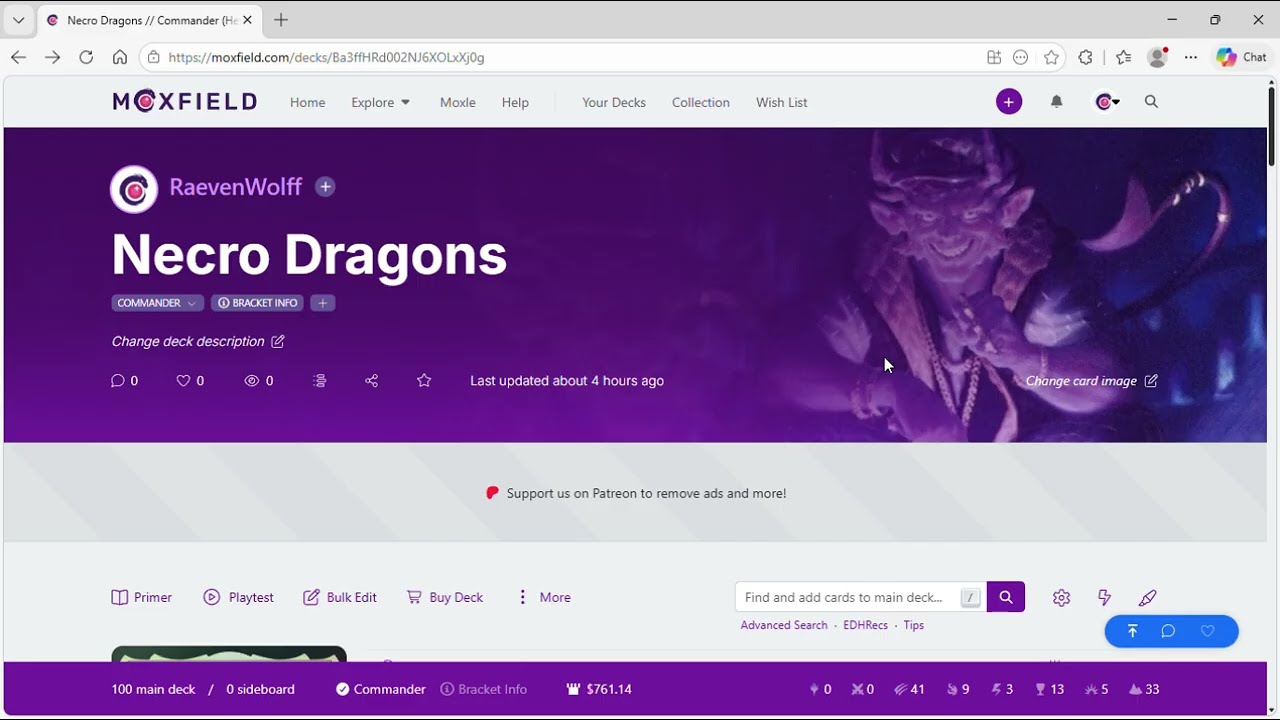Click the share deck icon
Image resolution: width=1280 pixels, height=720 pixels.
[372, 380]
